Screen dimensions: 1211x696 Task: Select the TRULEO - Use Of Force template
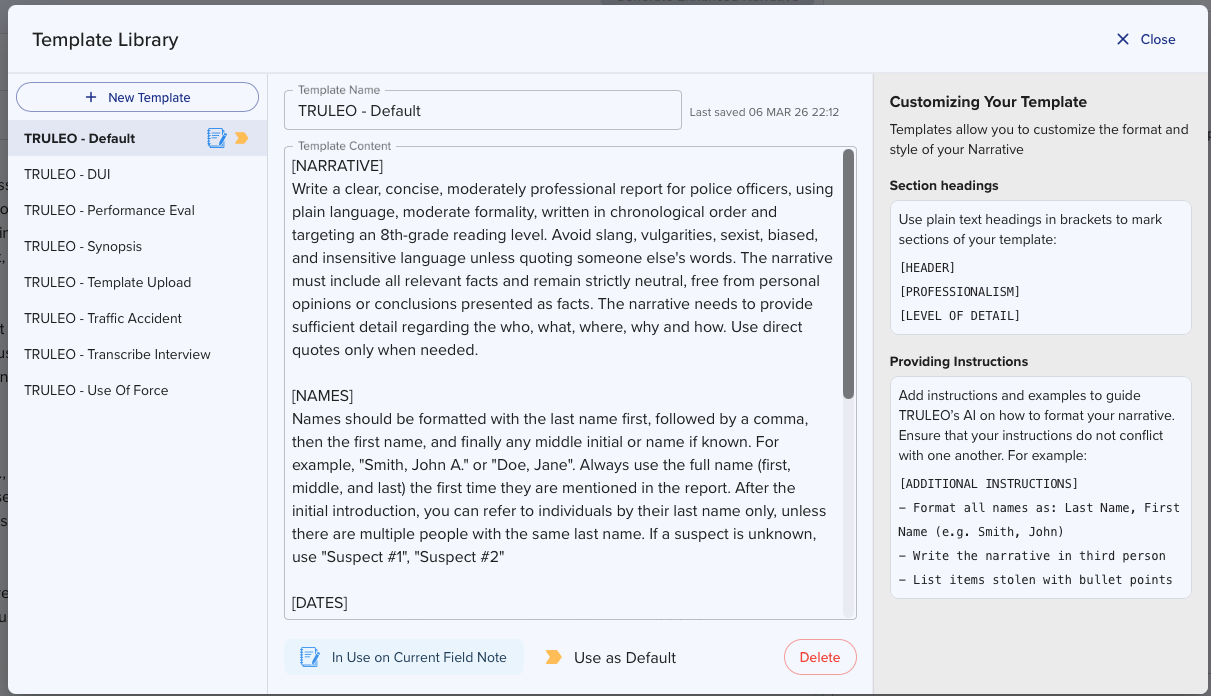(96, 390)
